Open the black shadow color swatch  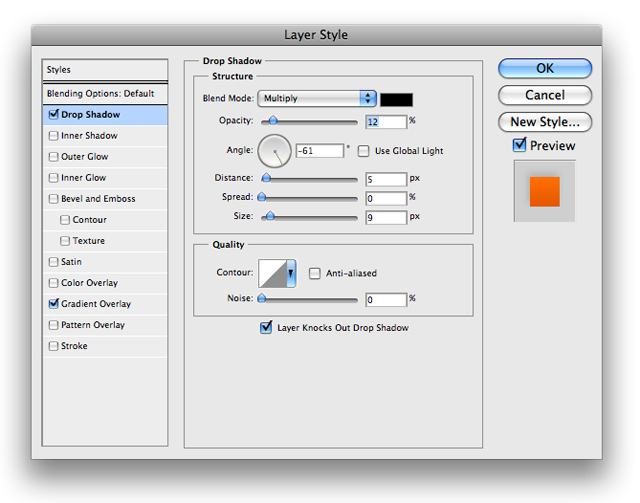click(396, 100)
